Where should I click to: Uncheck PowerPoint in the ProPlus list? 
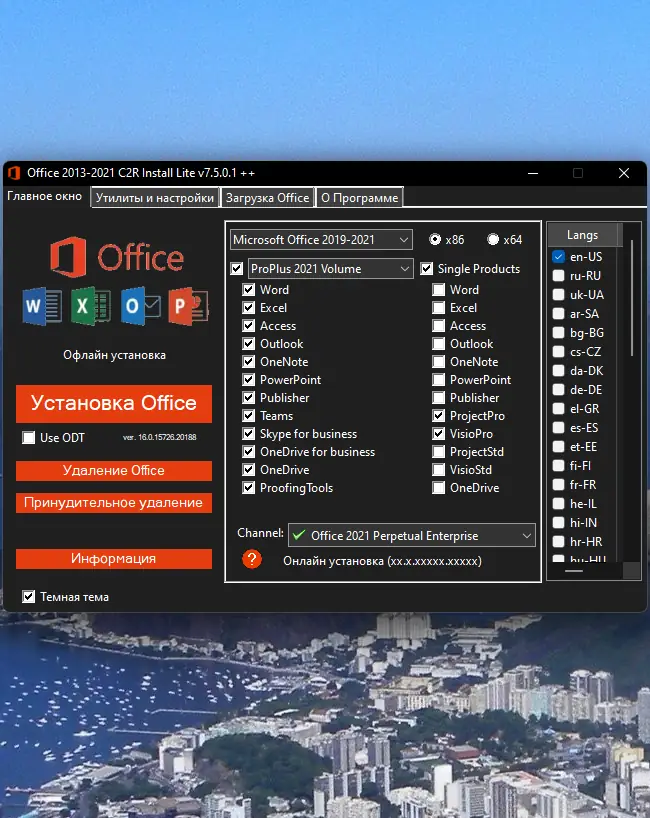tap(249, 380)
